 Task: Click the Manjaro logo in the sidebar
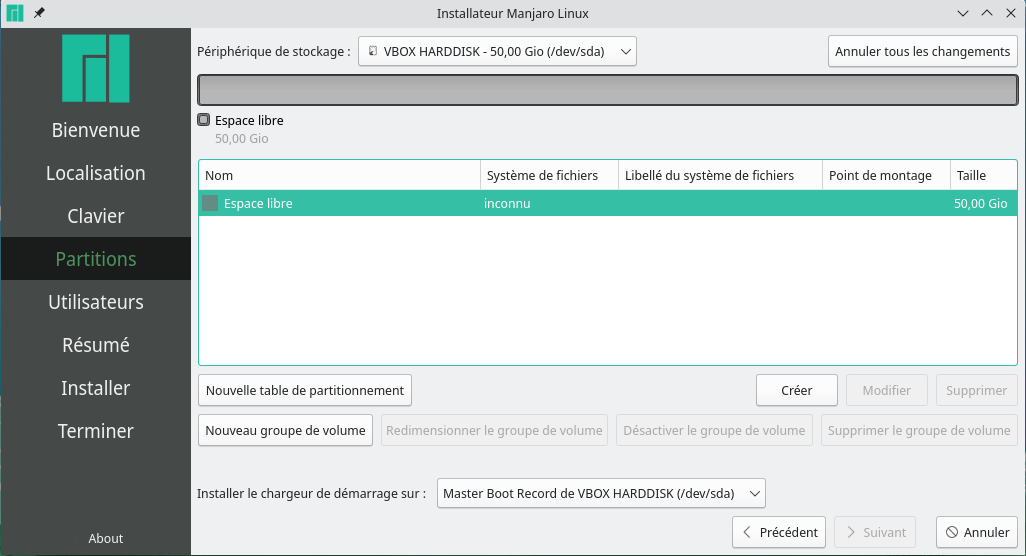tap(96, 68)
